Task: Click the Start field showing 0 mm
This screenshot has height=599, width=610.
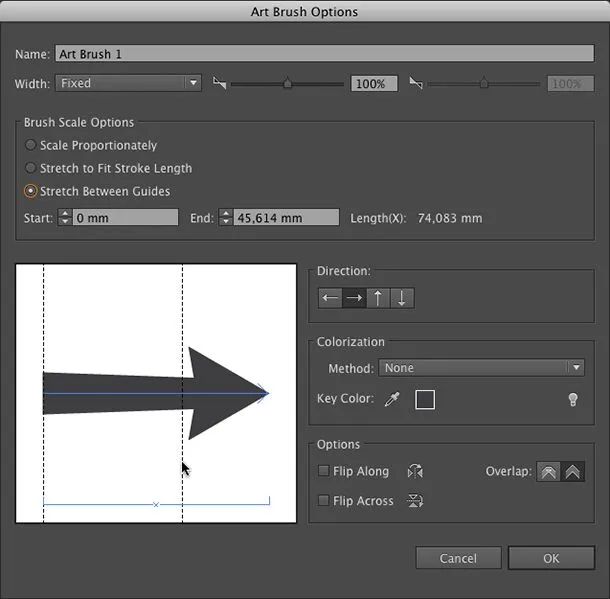Action: 125,217
